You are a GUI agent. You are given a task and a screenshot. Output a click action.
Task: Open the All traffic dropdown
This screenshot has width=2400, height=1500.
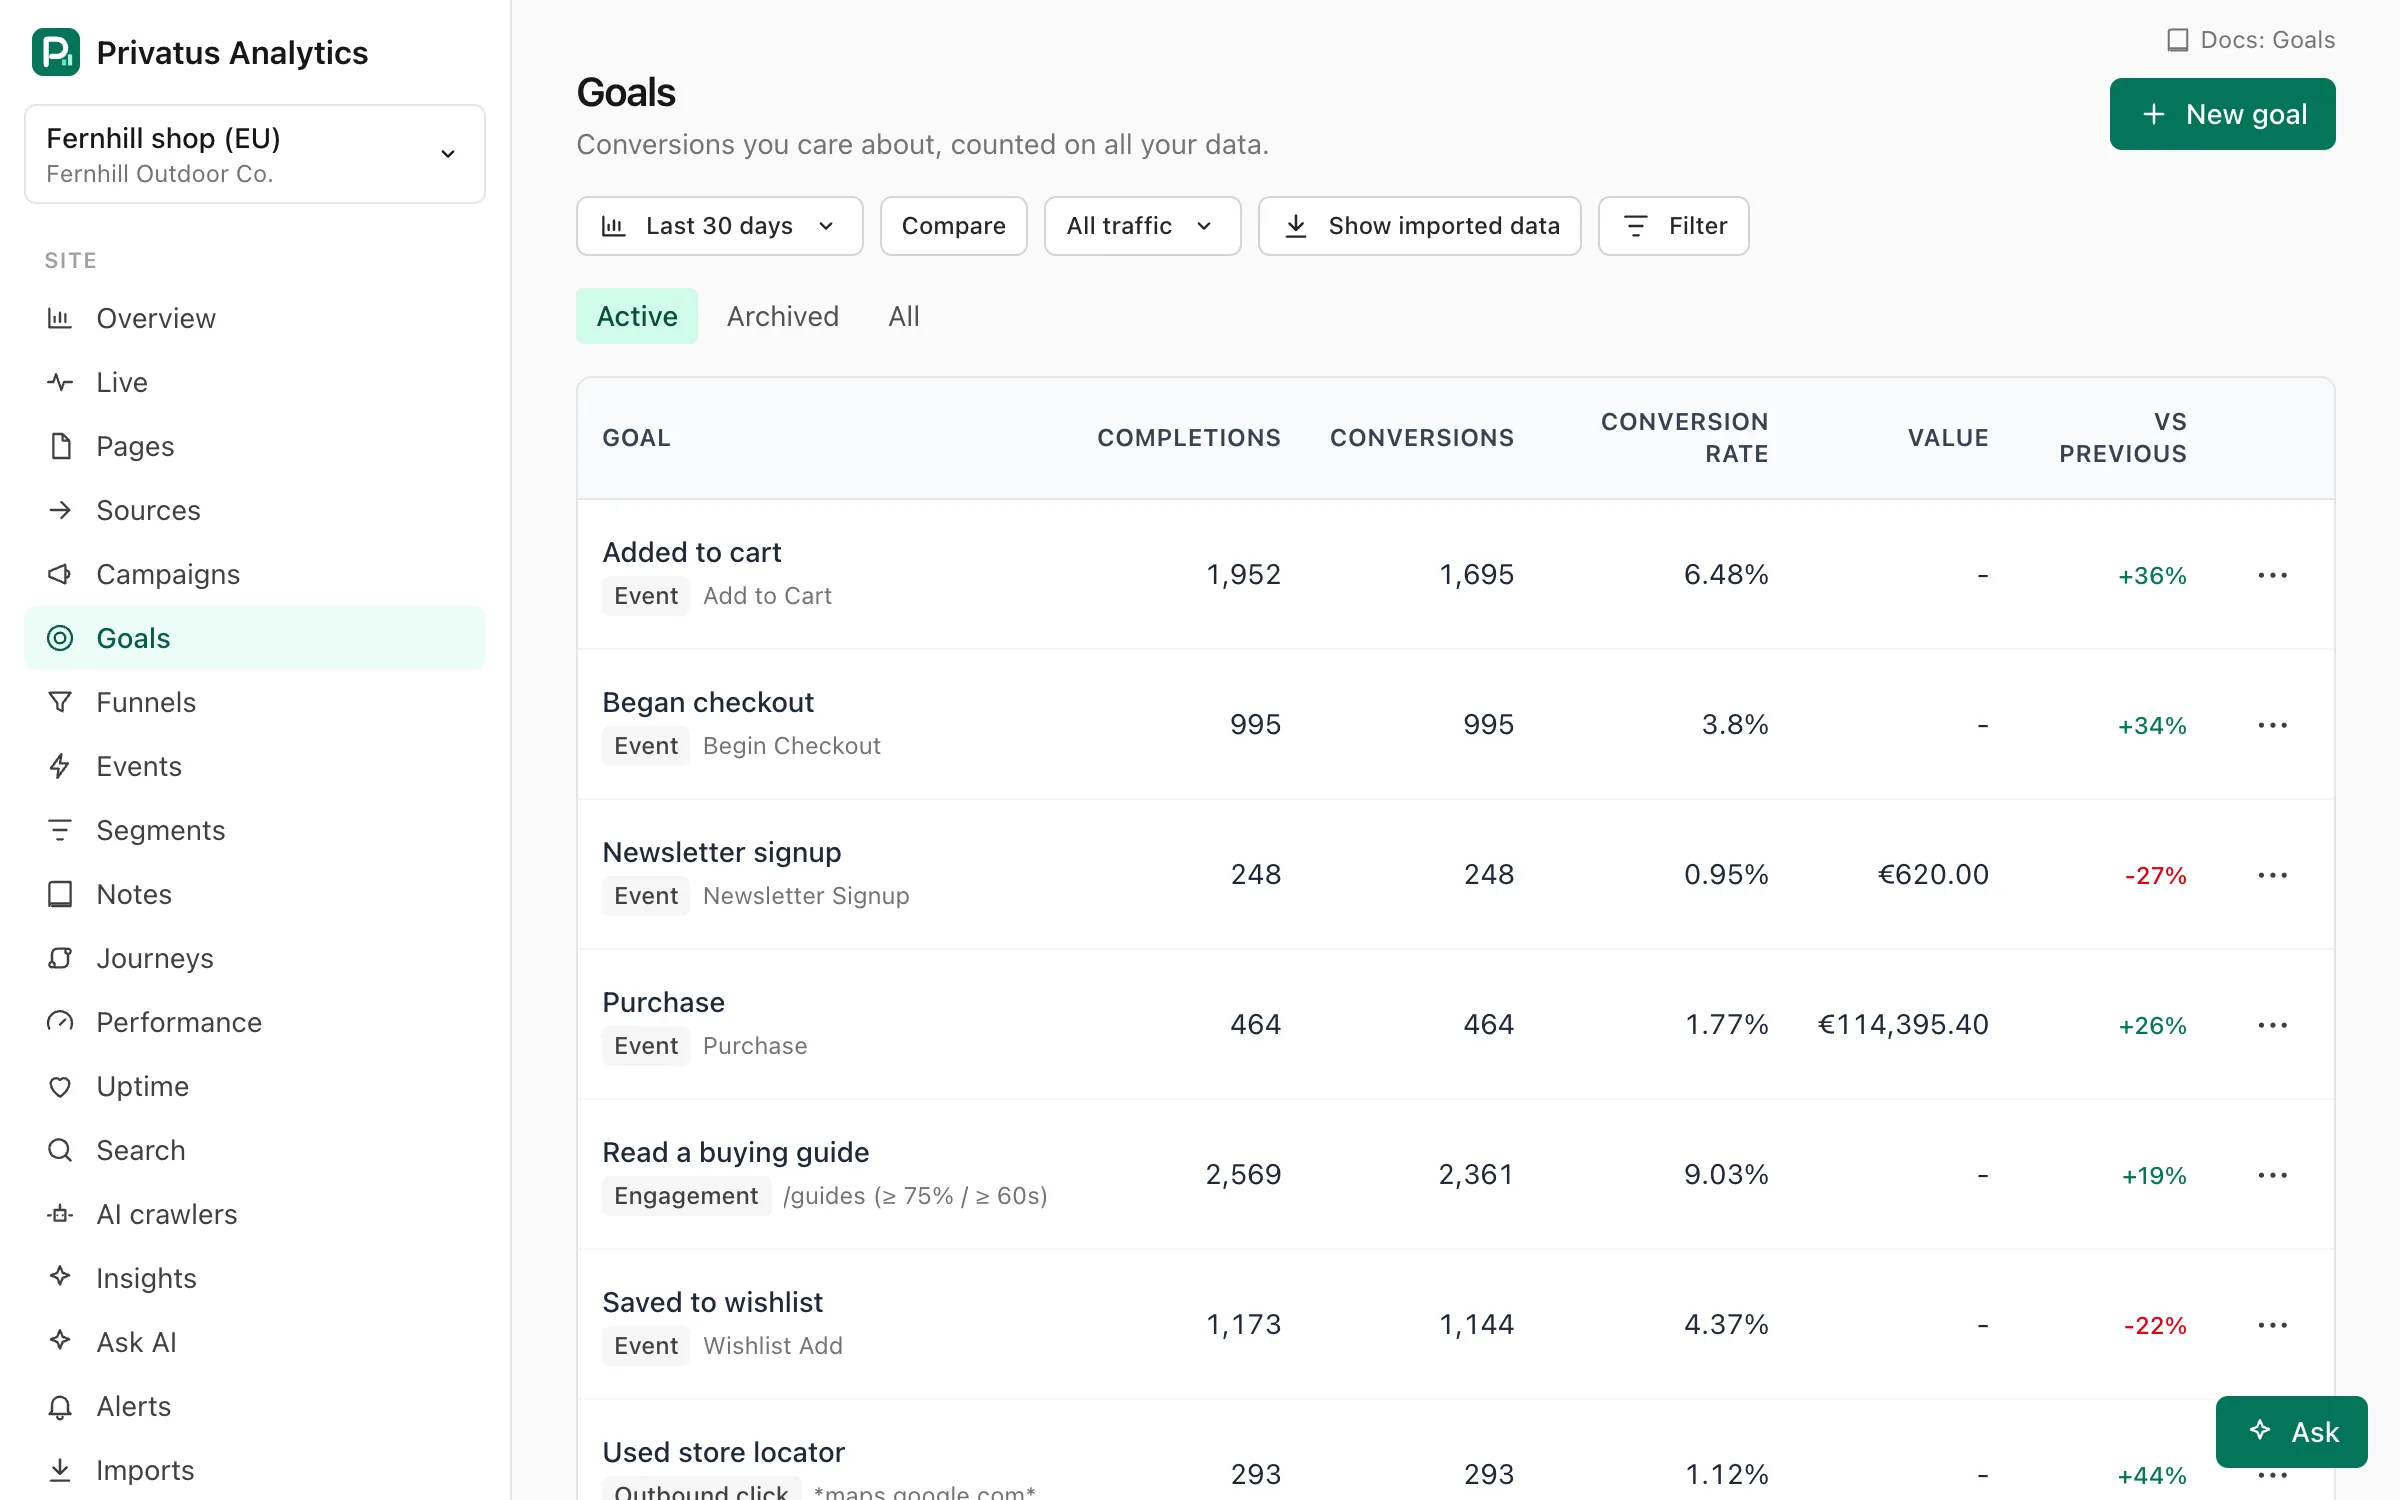(1142, 226)
